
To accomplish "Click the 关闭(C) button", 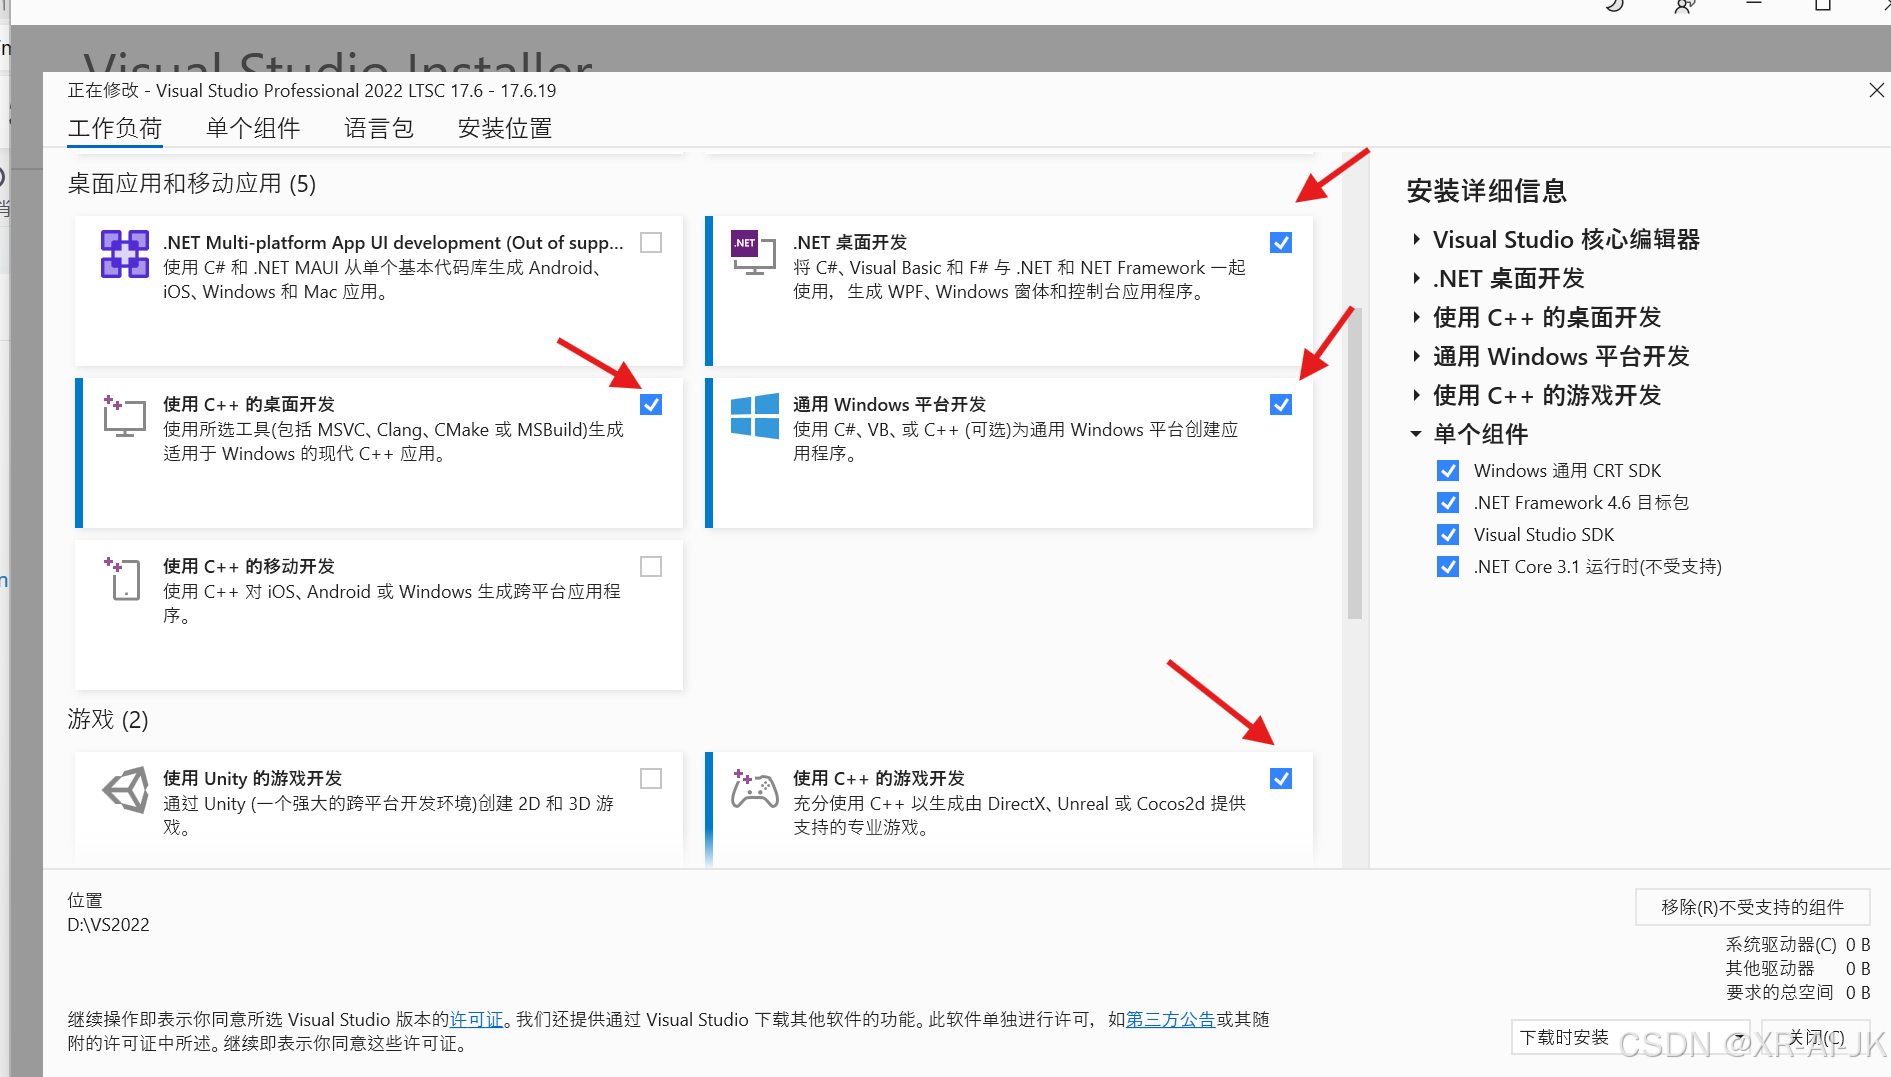I will coord(1816,1037).
